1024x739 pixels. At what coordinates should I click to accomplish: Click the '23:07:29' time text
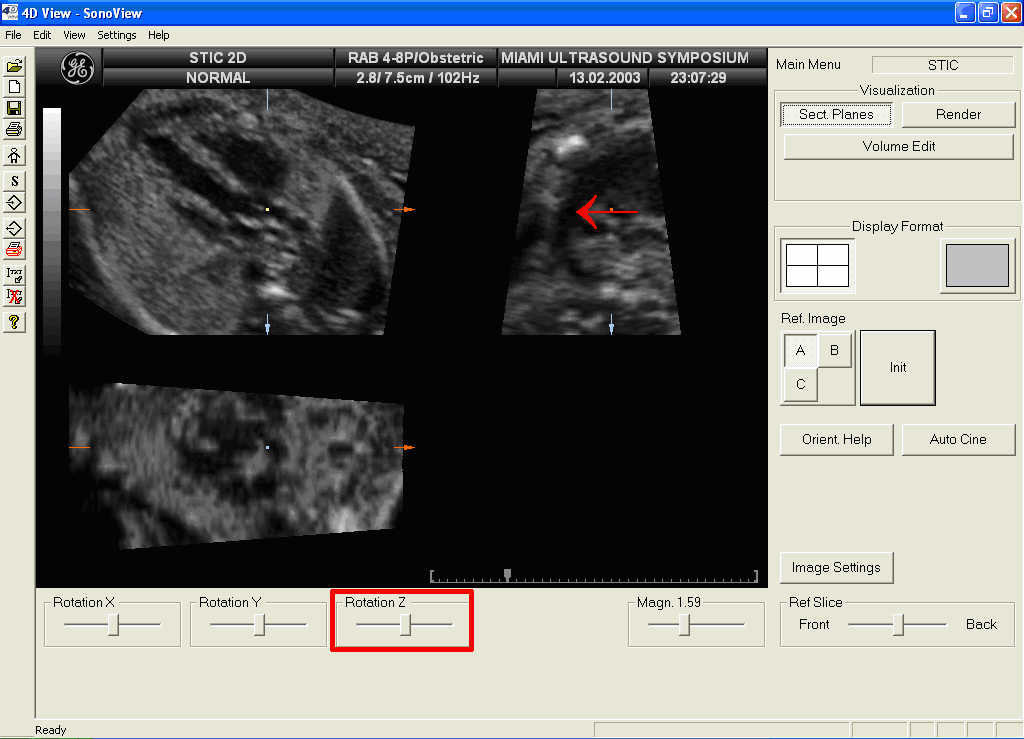(x=697, y=78)
